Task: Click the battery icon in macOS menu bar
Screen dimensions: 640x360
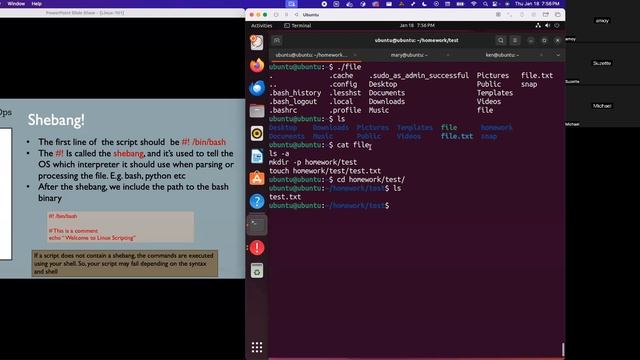Action: (460, 4)
